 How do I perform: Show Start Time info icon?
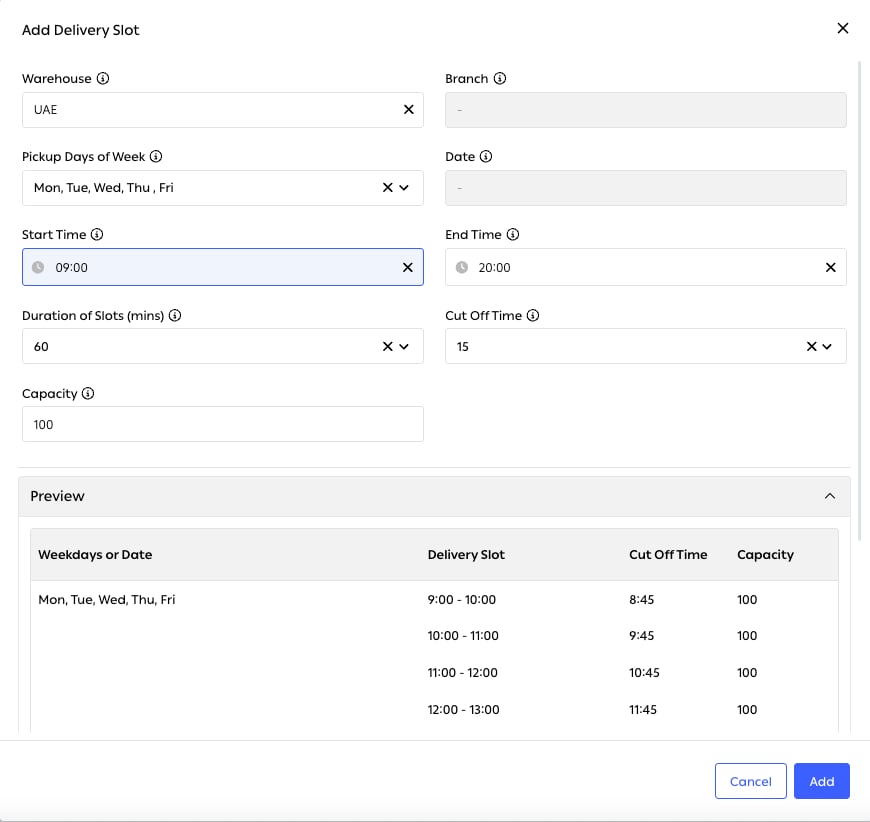click(97, 234)
